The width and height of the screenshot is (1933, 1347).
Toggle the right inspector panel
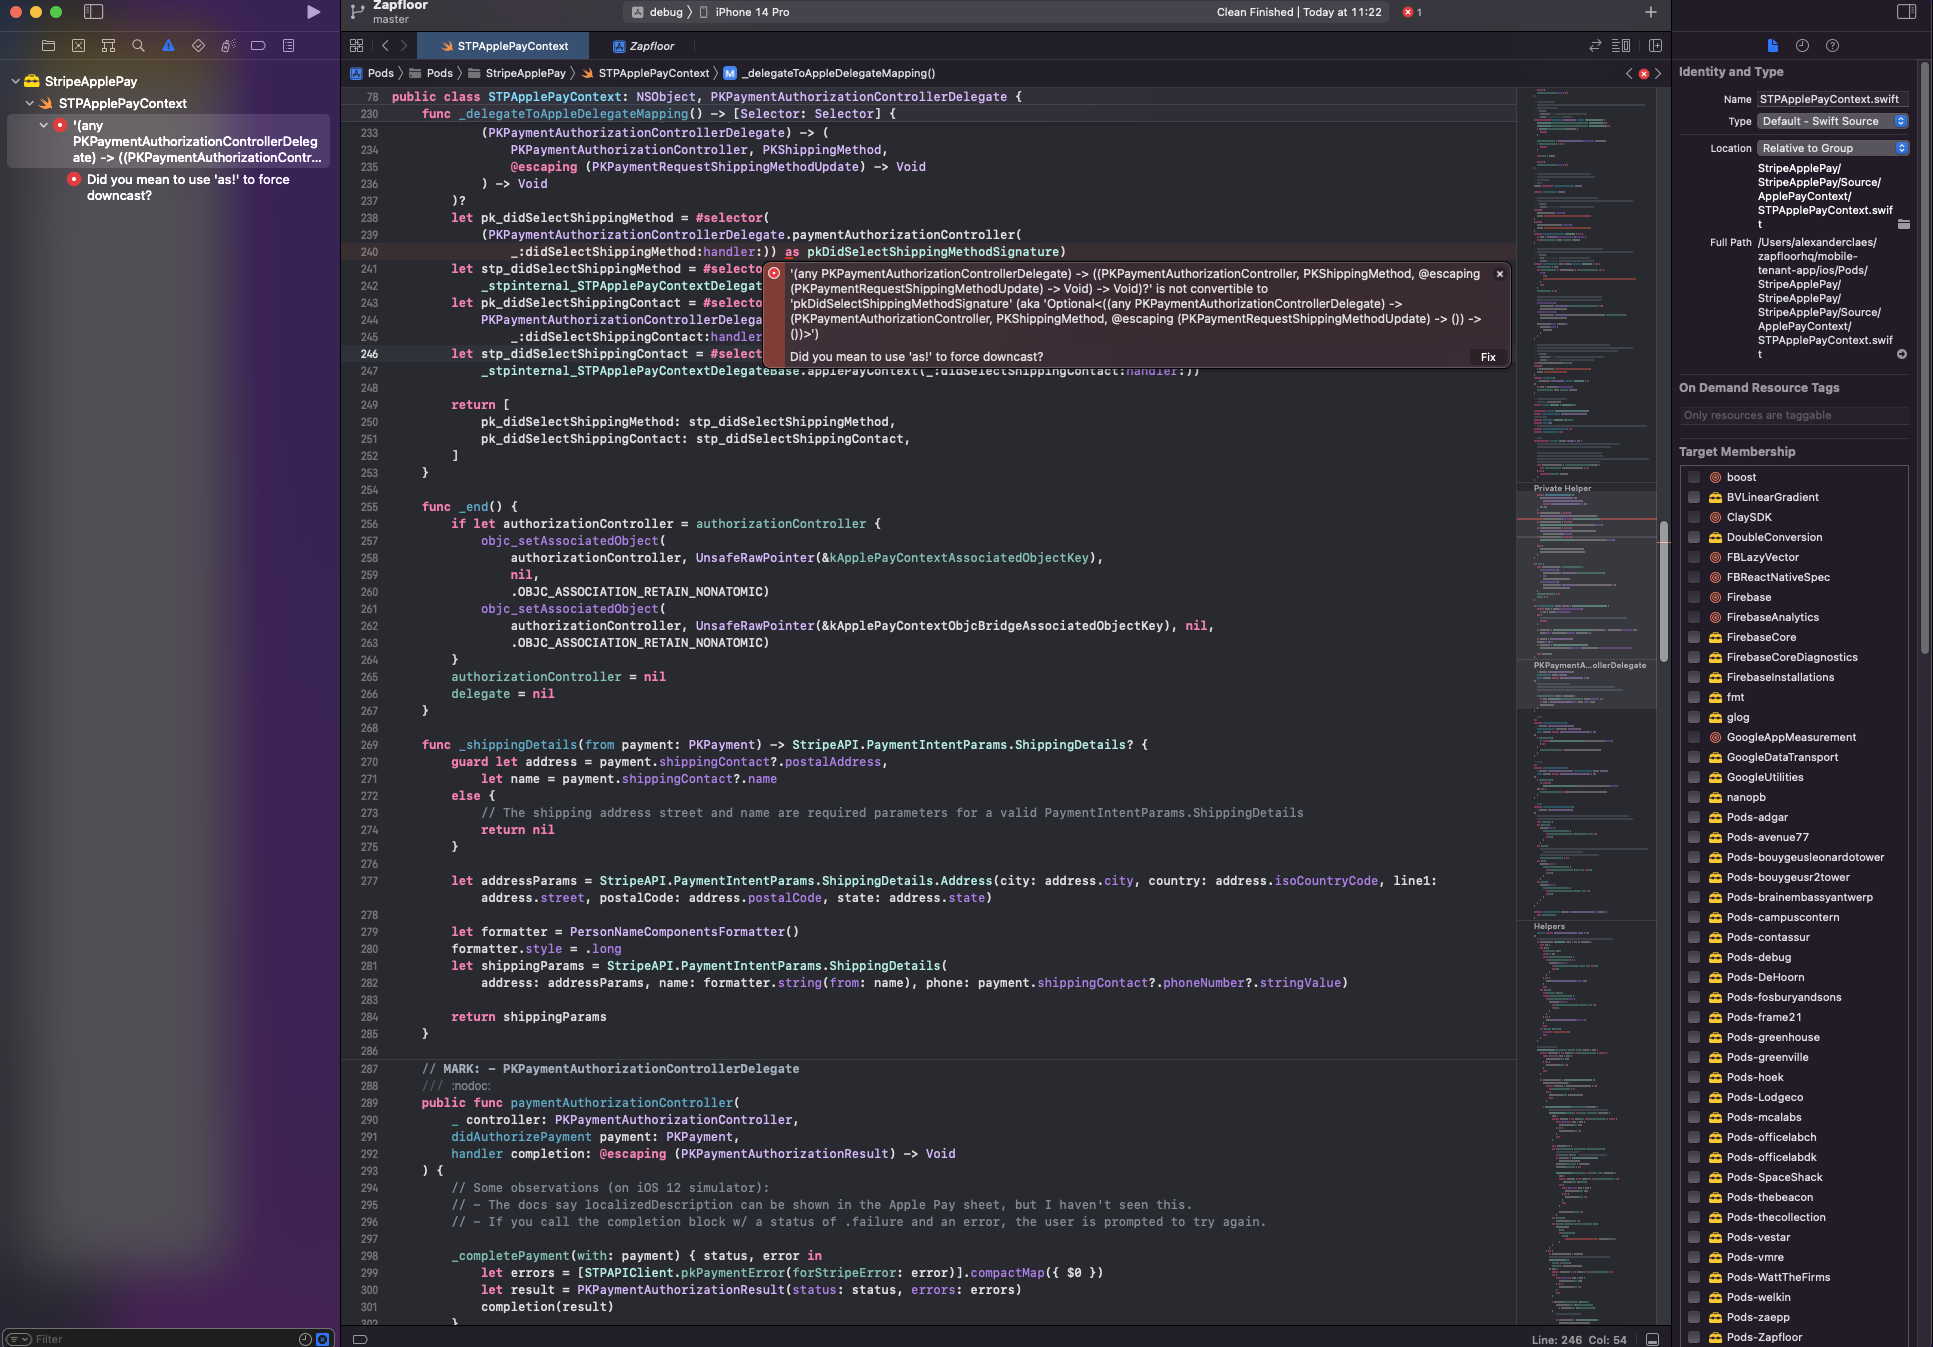click(1906, 12)
